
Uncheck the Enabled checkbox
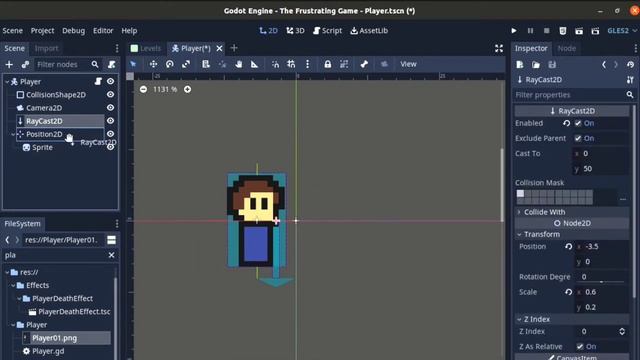[x=578, y=123]
